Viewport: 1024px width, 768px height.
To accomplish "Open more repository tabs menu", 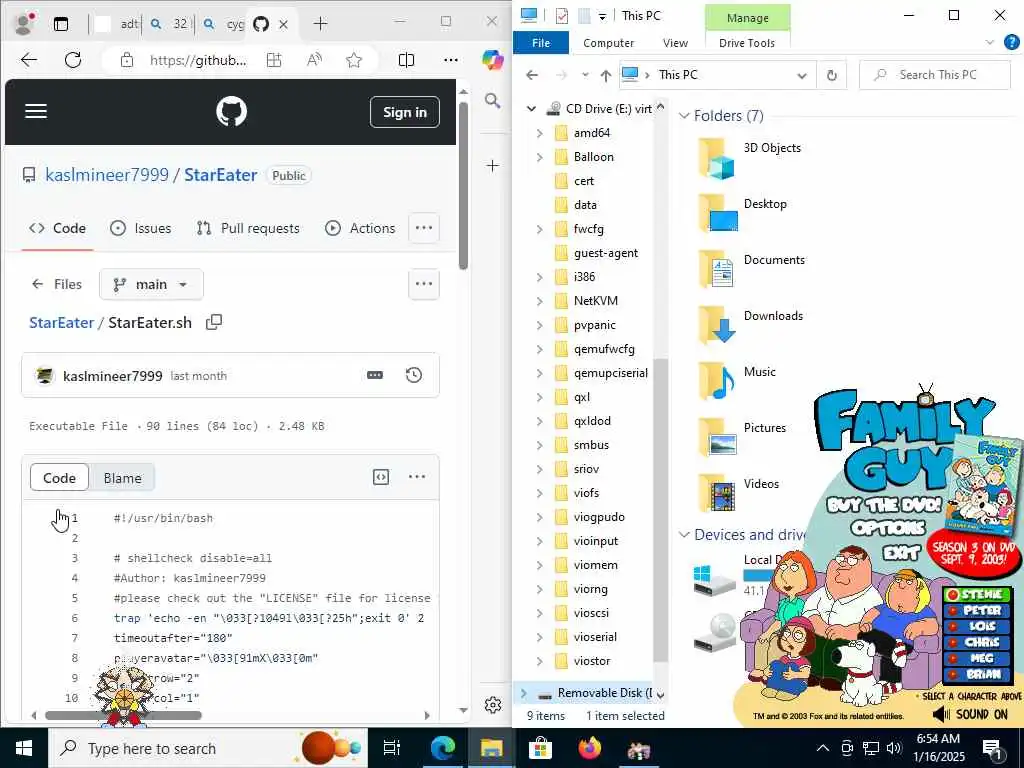I will click(424, 228).
